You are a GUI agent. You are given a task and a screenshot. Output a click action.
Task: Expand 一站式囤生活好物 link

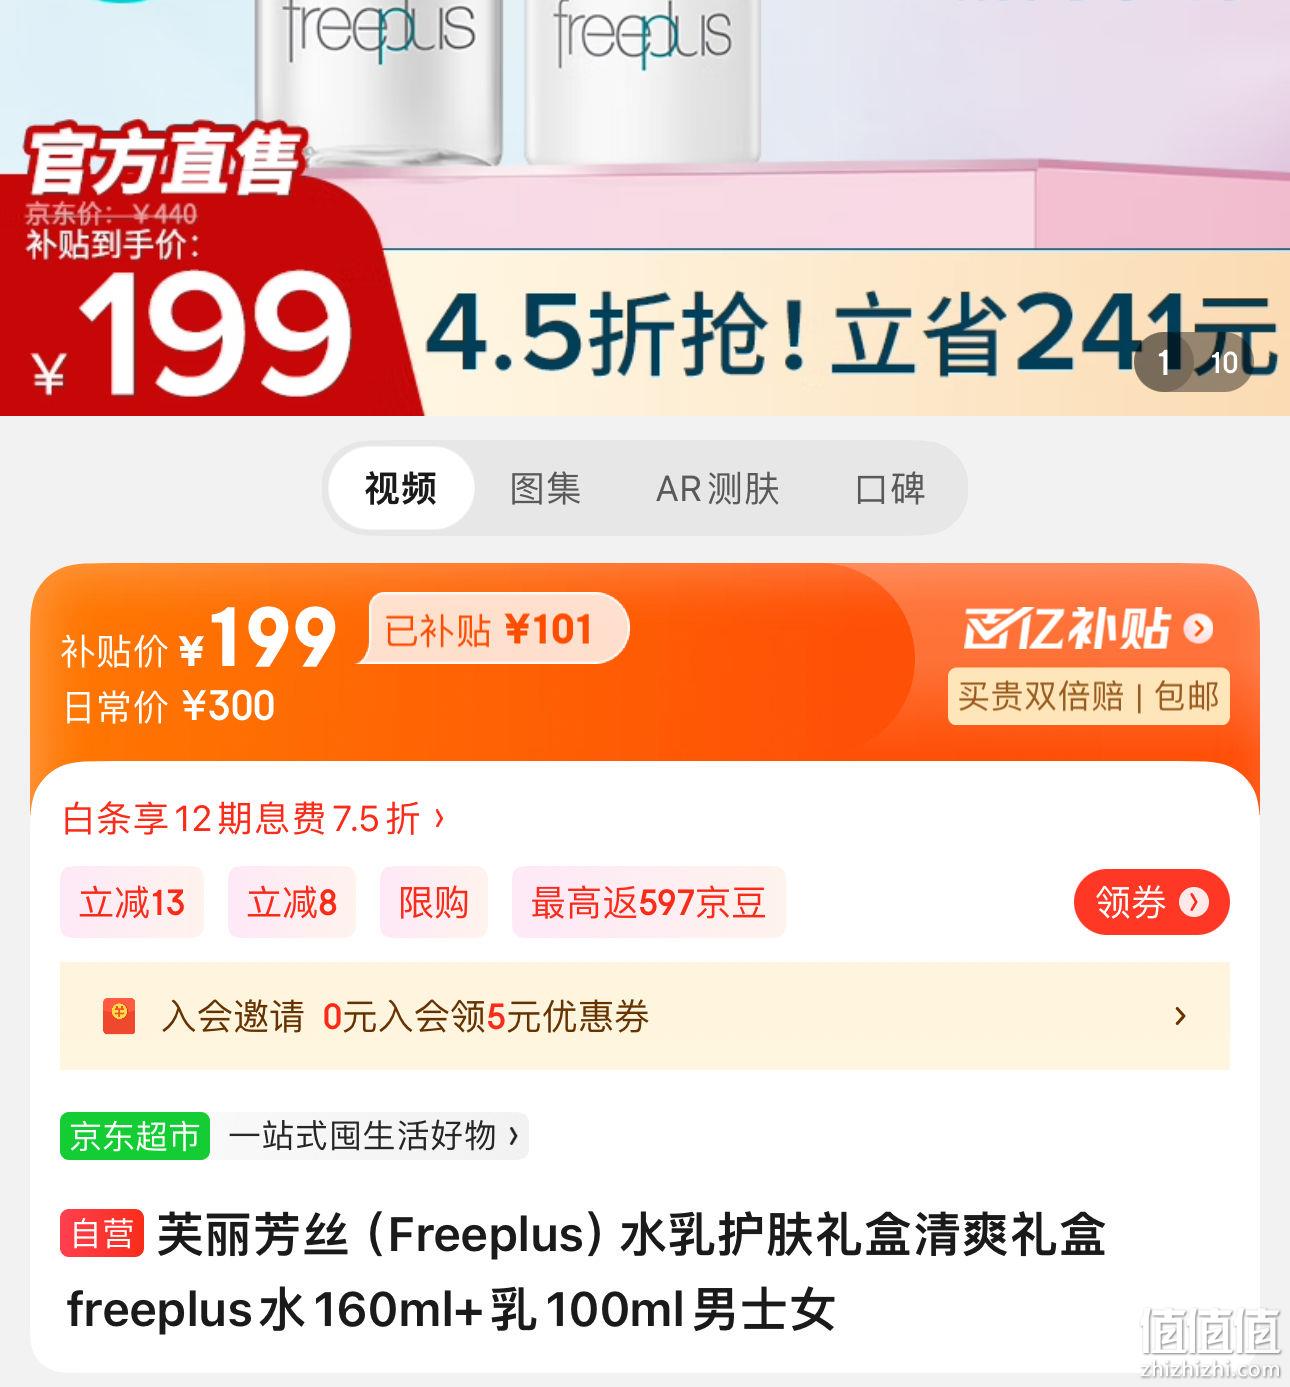pyautogui.click(x=374, y=1136)
